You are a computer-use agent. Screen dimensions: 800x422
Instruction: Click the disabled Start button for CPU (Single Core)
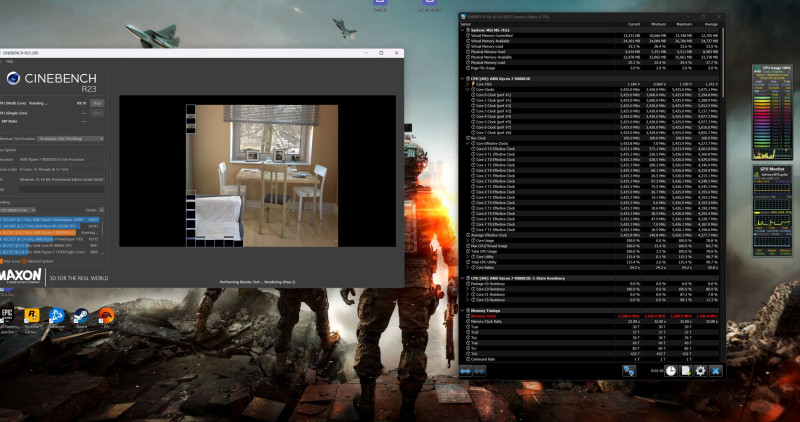tap(97, 113)
